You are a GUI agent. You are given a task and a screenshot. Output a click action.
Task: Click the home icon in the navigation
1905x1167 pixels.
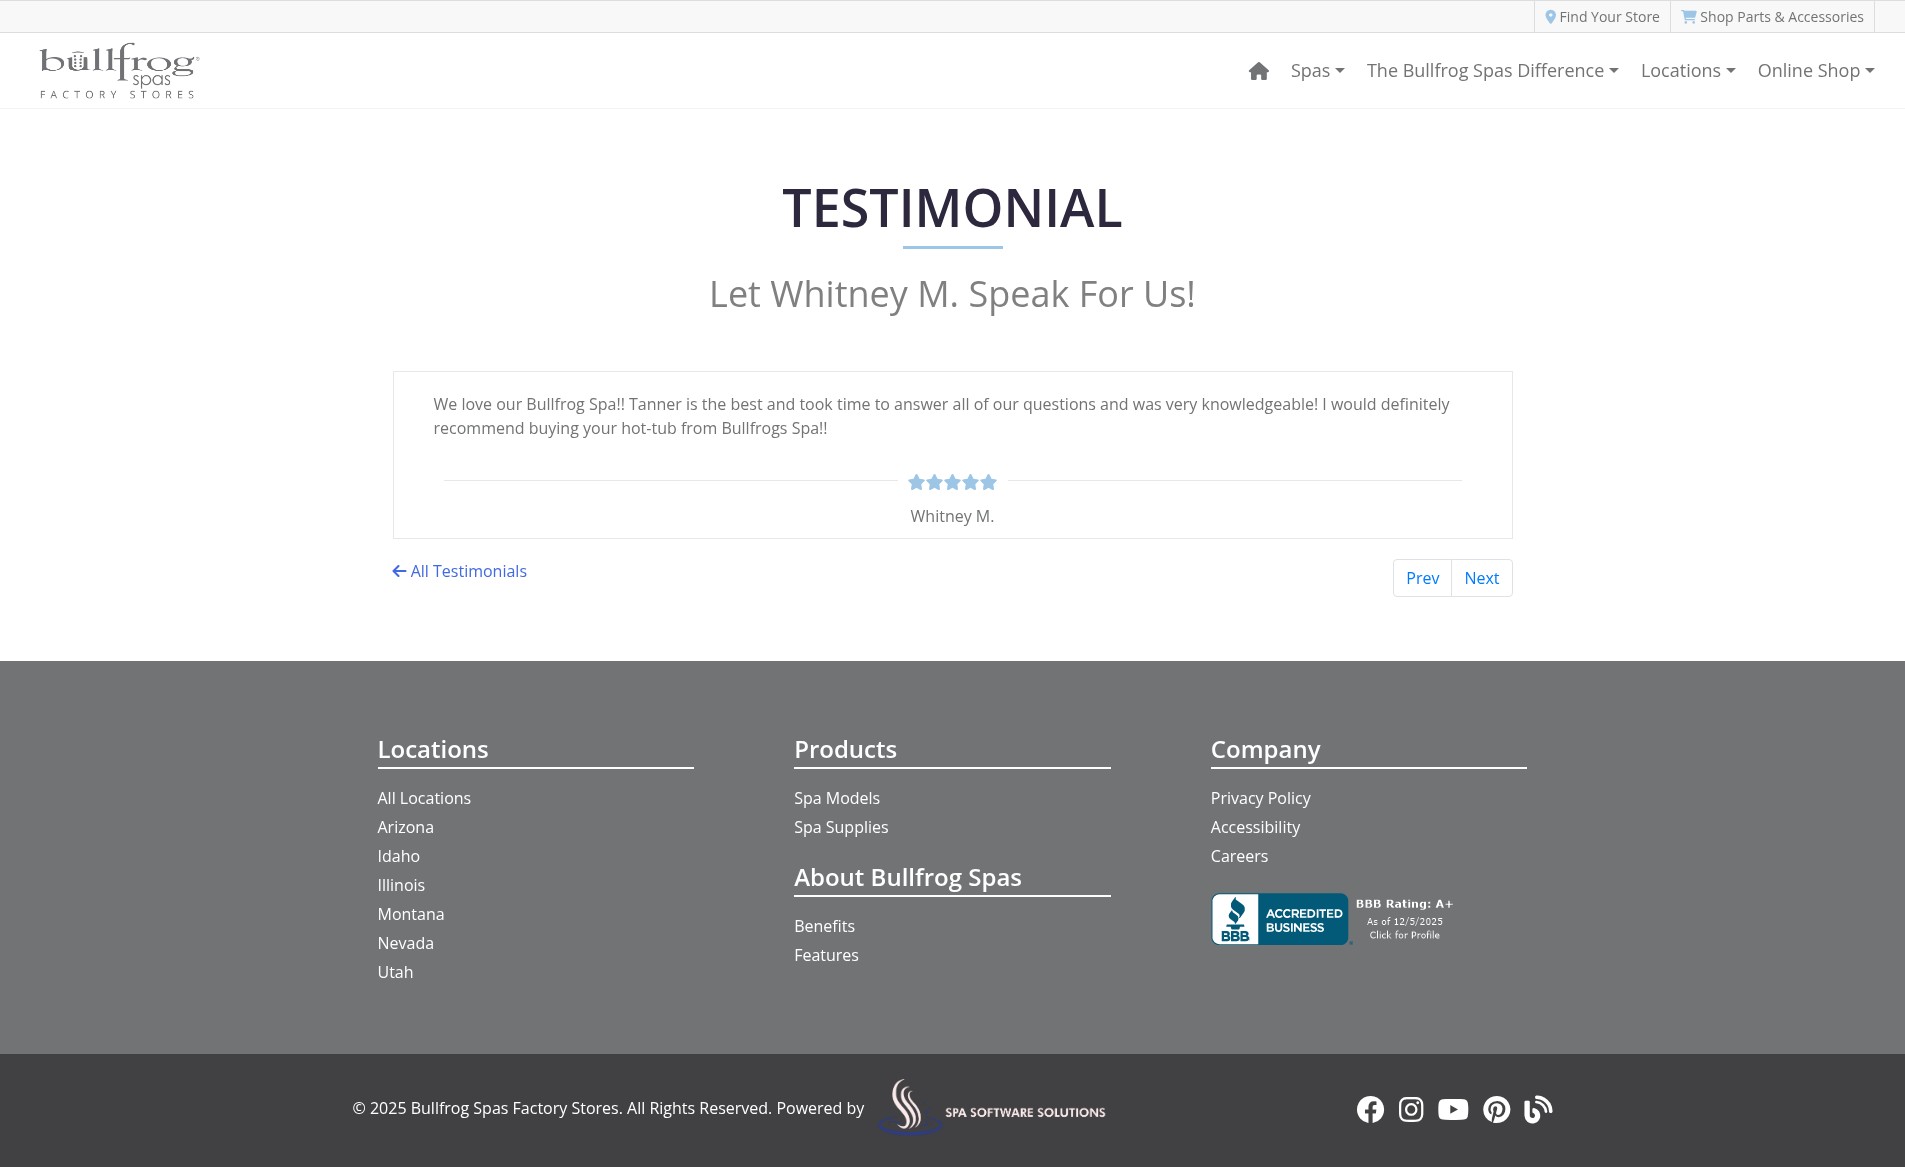(x=1258, y=71)
